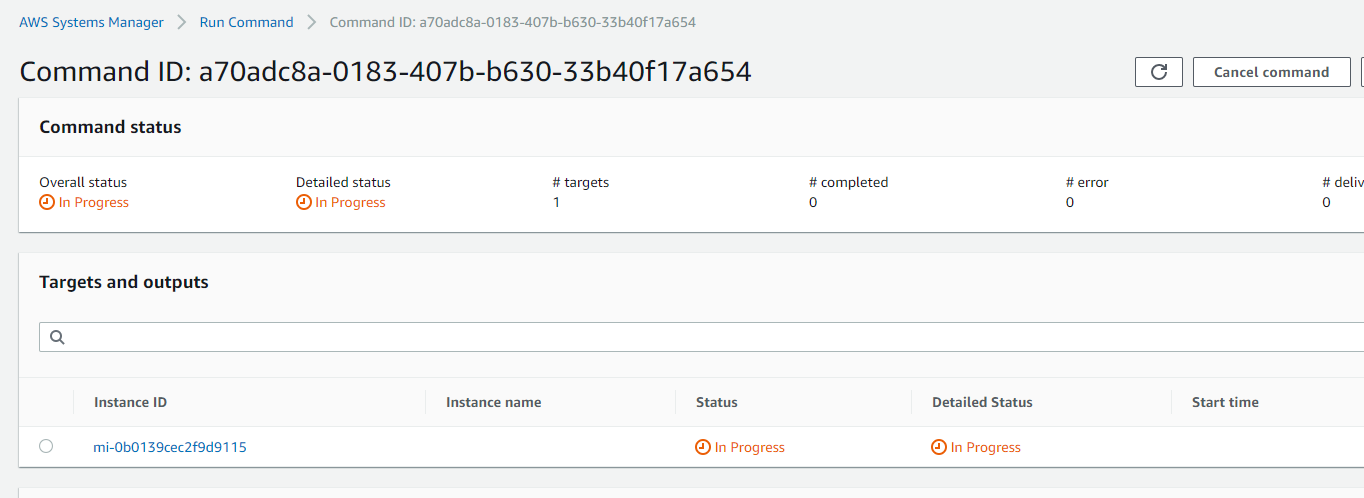The height and width of the screenshot is (498, 1364).
Task: Click the instance row Status clock icon
Action: [x=703, y=447]
